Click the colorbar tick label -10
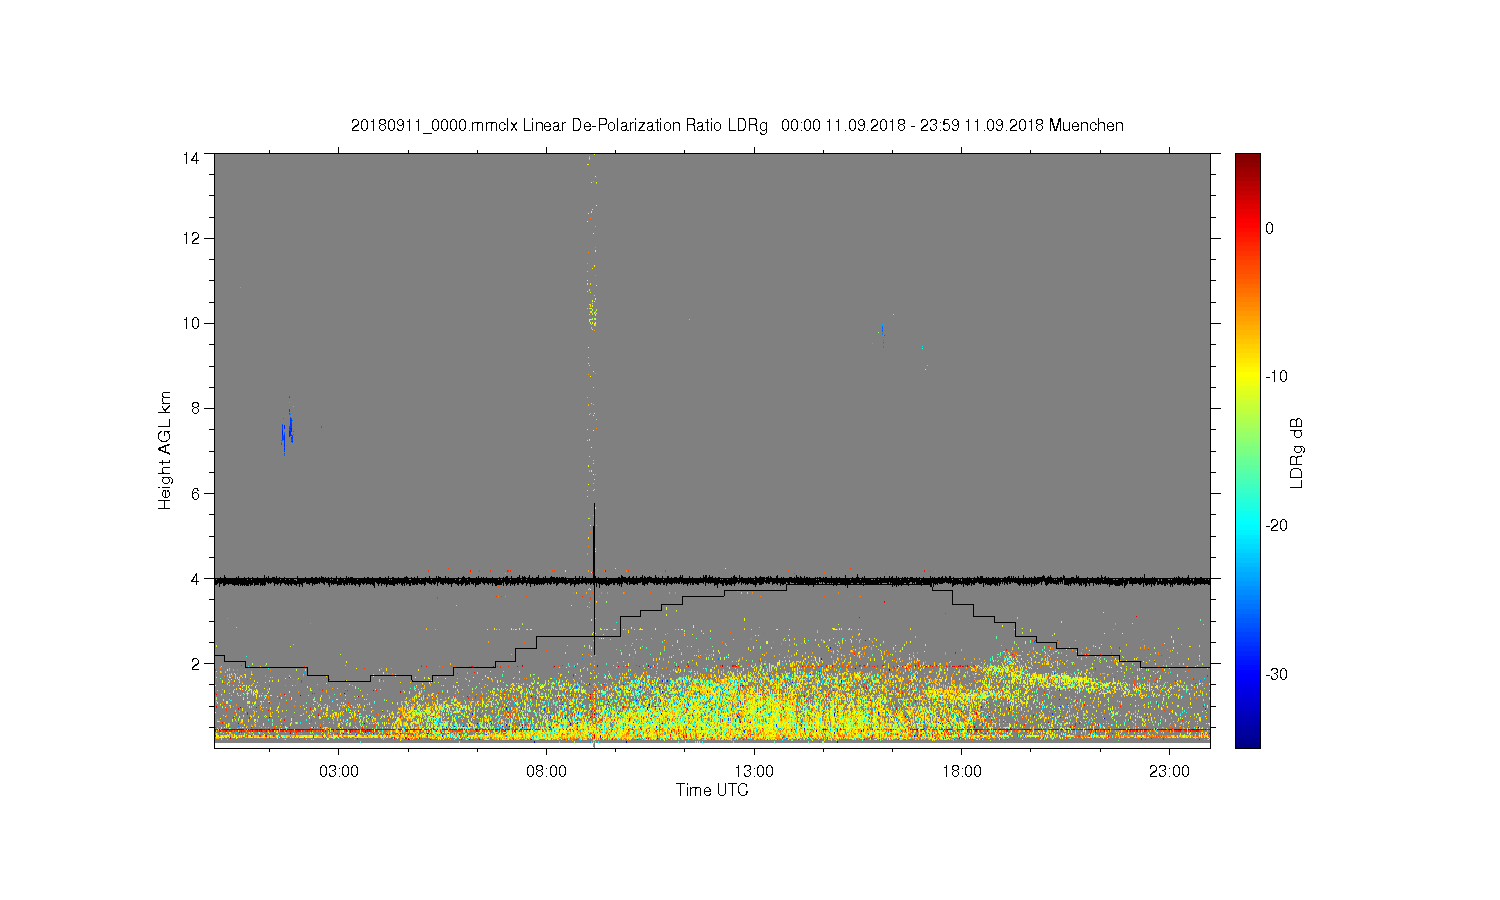Viewport: 1500px width, 900px height. point(1276,376)
